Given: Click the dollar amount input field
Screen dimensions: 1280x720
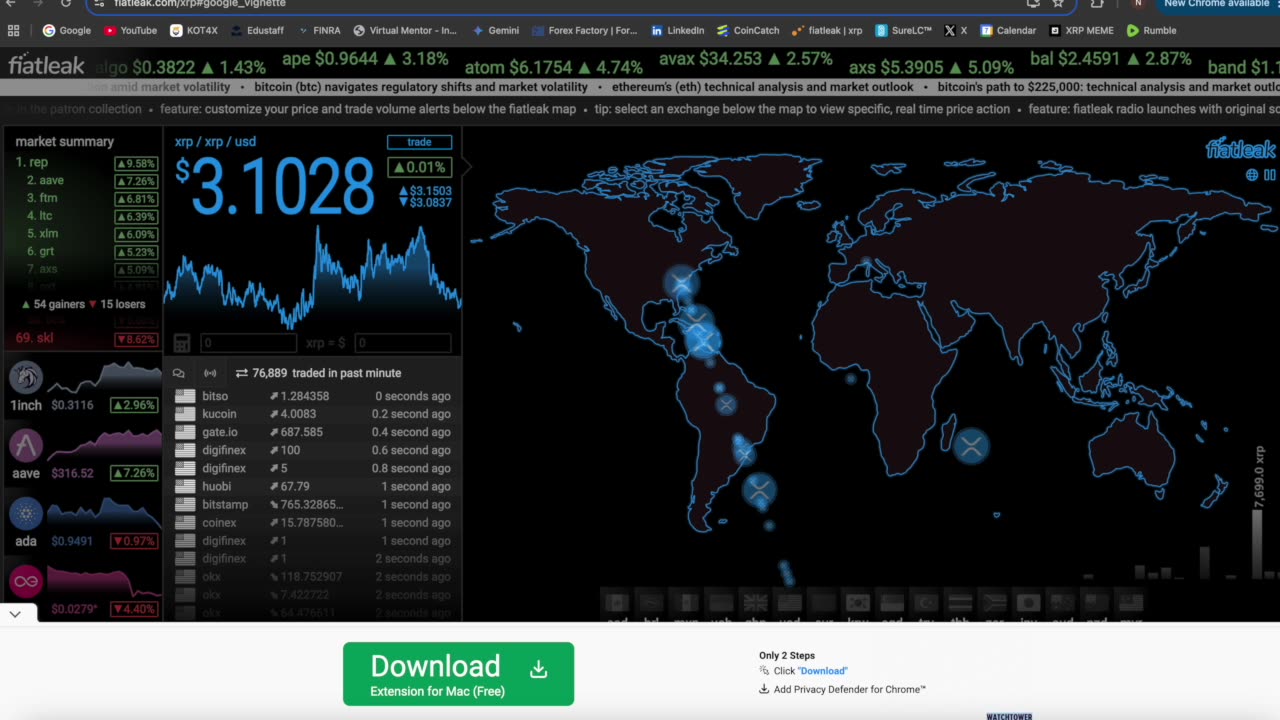Looking at the screenshot, I should pos(402,343).
